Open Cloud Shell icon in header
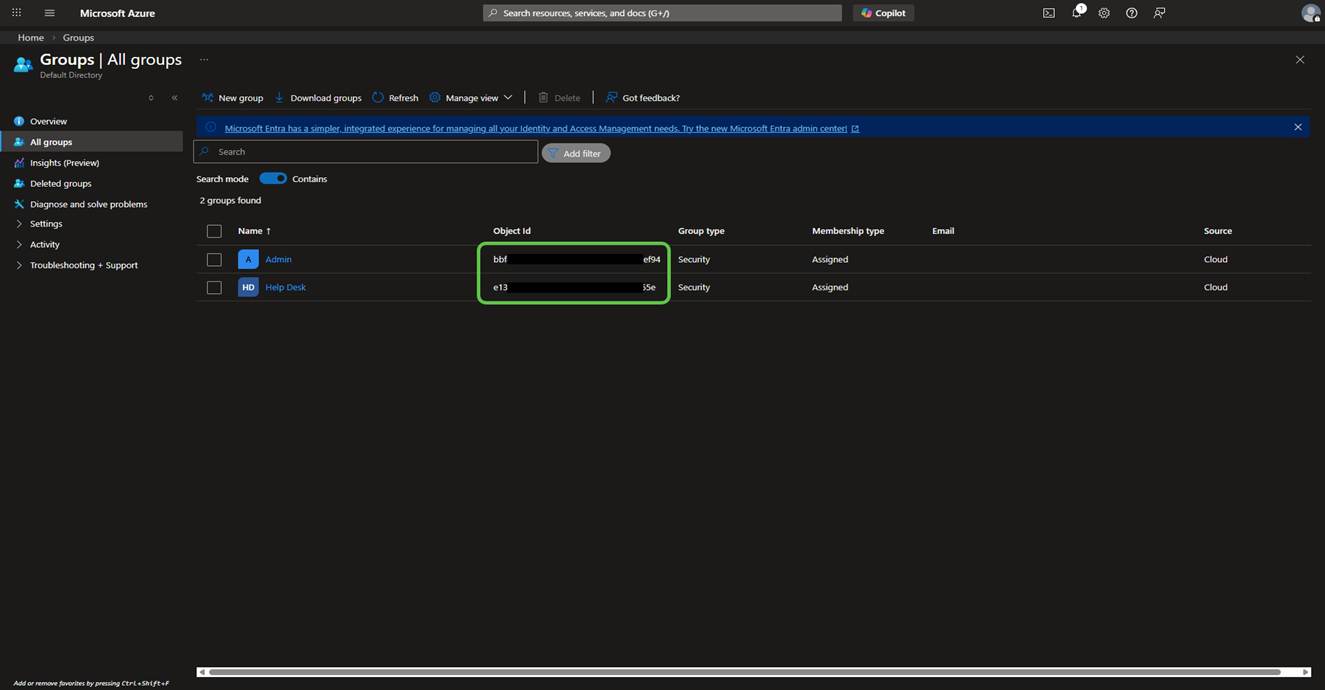The height and width of the screenshot is (690, 1325). (1048, 13)
